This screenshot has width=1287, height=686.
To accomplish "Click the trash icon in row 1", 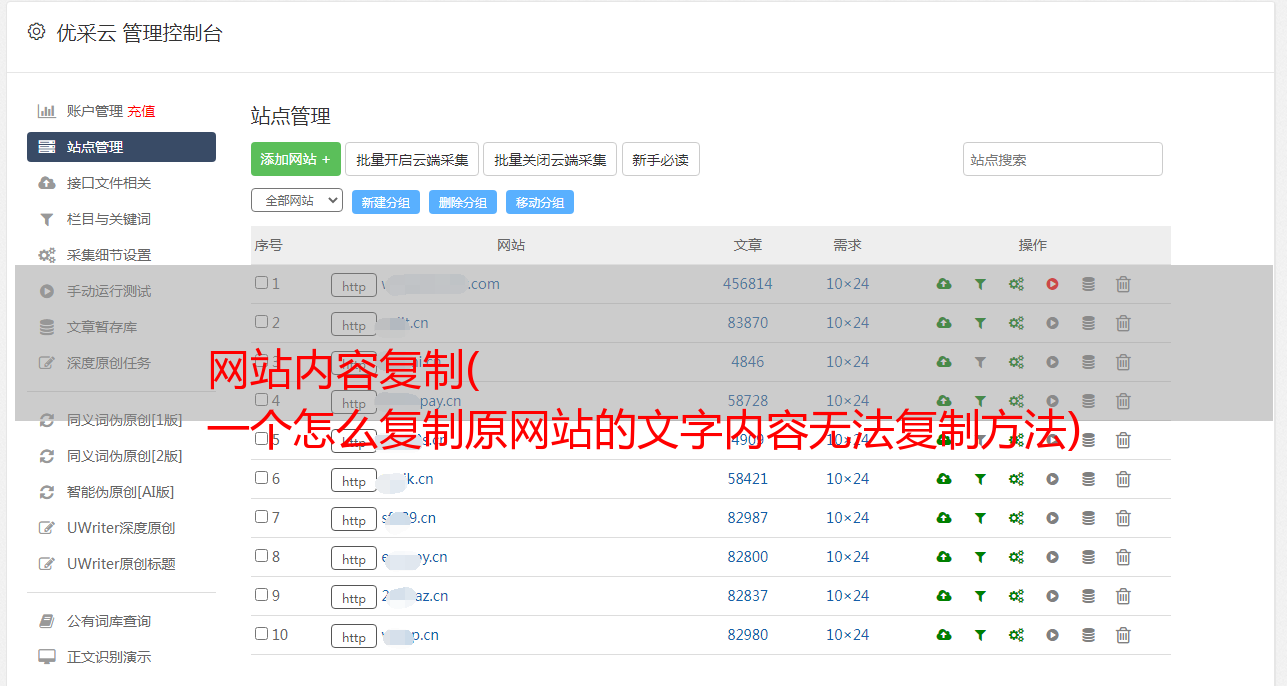I will tap(1123, 284).
